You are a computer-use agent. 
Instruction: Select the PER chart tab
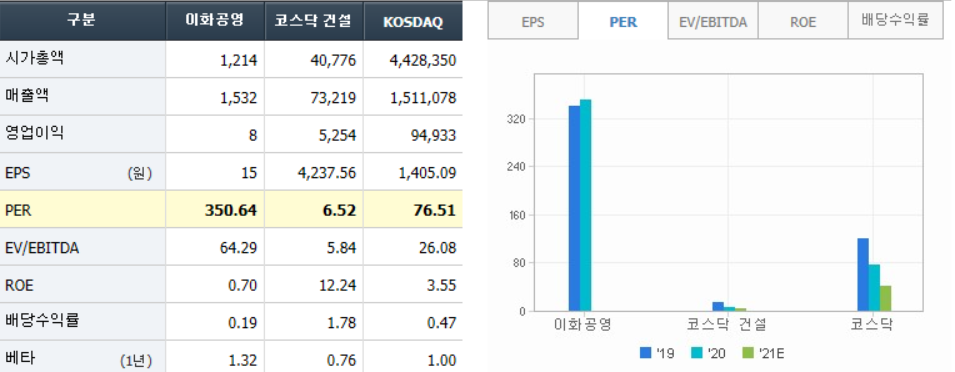click(623, 22)
